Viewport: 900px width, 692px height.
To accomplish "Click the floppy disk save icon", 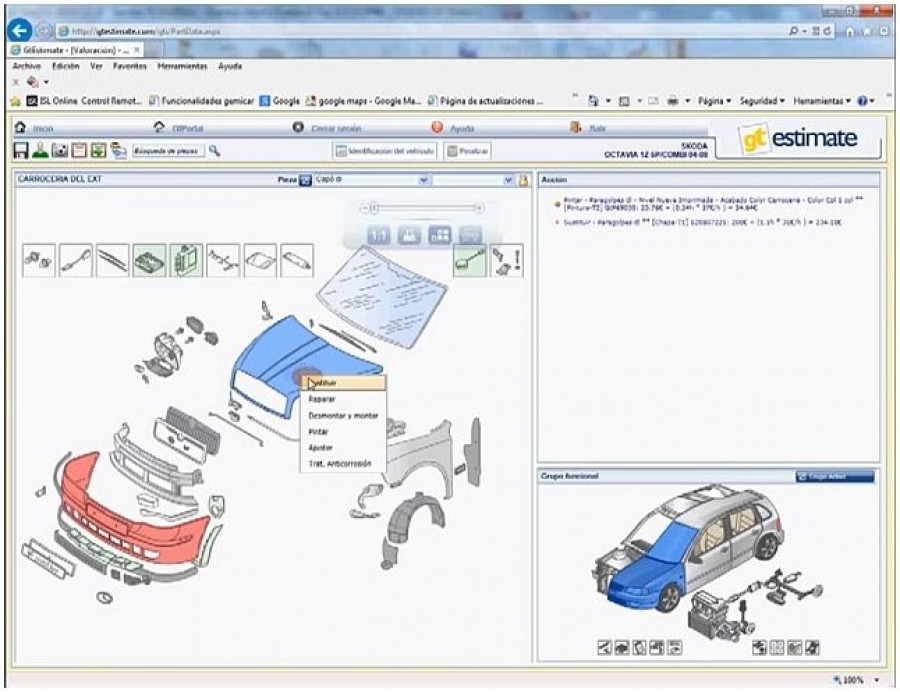I will pos(21,150).
